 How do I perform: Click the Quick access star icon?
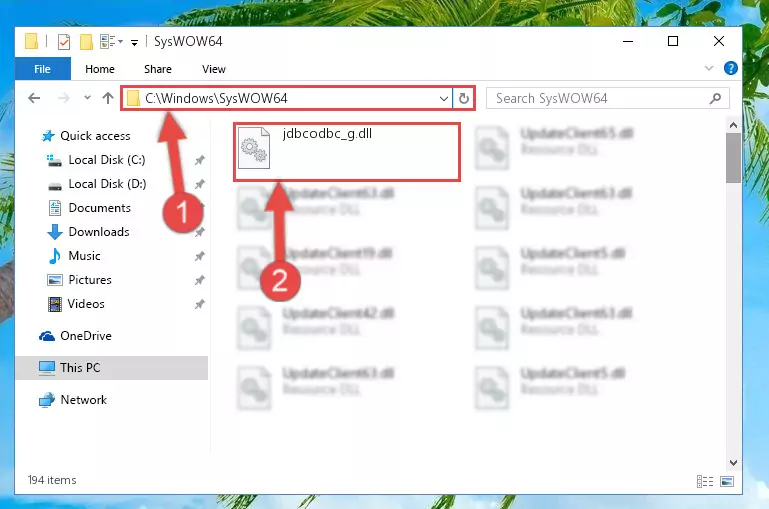[48, 136]
